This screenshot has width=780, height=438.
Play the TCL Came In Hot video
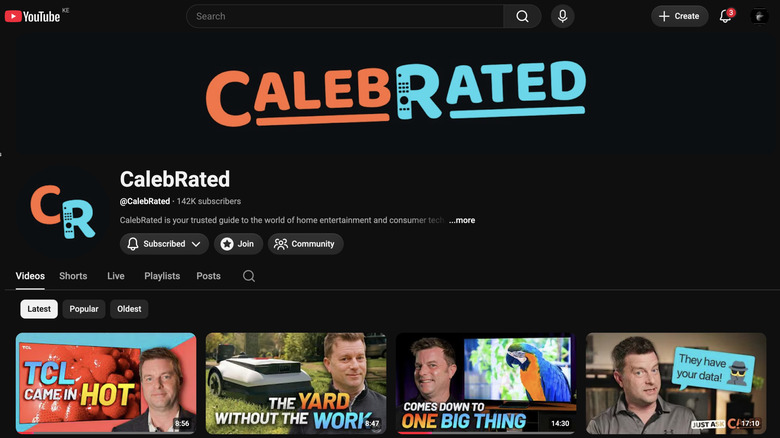(x=106, y=383)
